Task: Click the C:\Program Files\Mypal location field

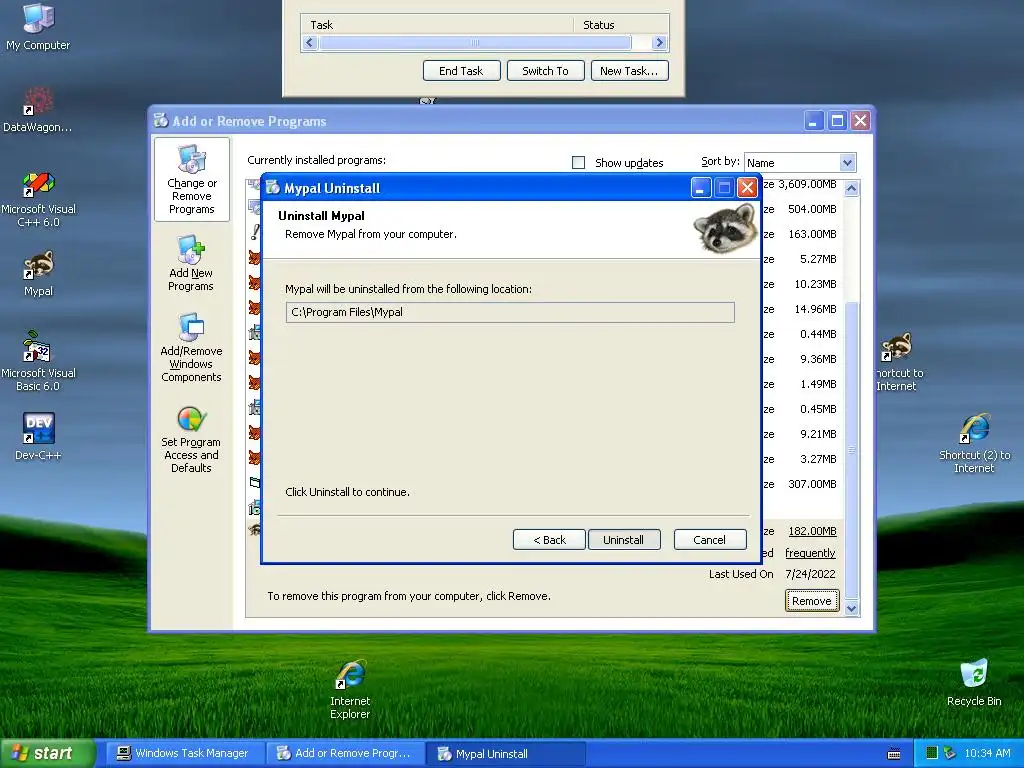Action: [510, 312]
